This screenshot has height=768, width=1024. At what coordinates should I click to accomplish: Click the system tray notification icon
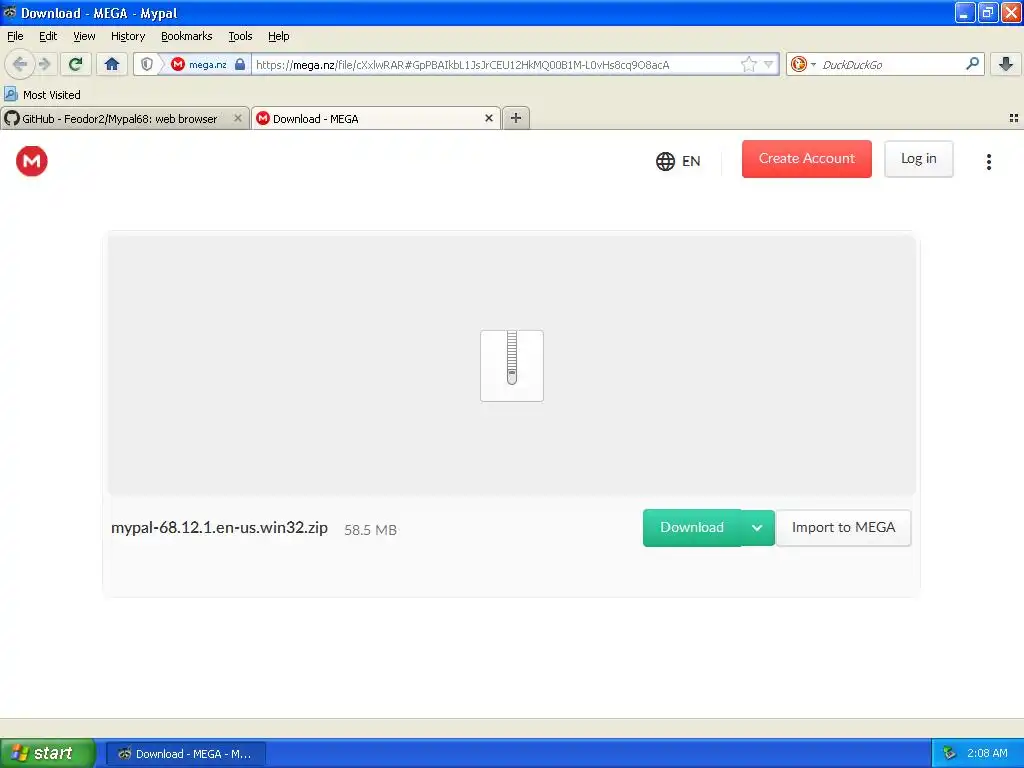tap(949, 754)
